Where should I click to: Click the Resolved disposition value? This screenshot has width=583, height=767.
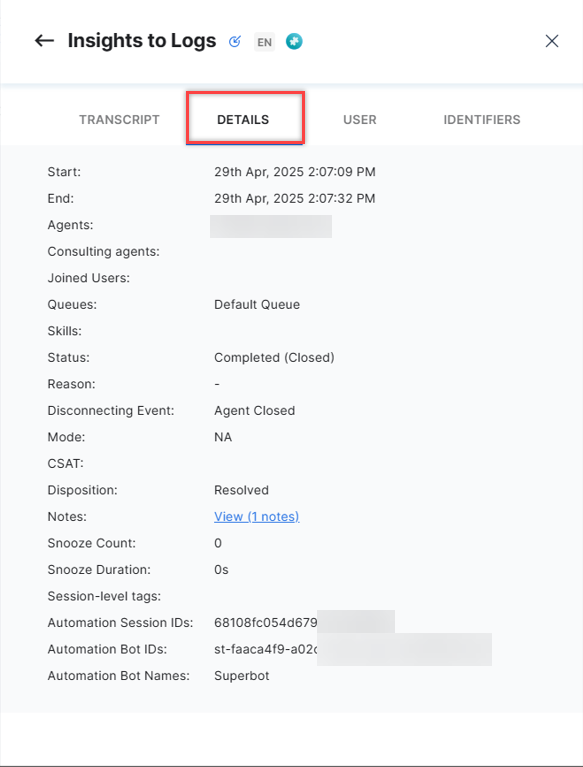pyautogui.click(x=241, y=490)
